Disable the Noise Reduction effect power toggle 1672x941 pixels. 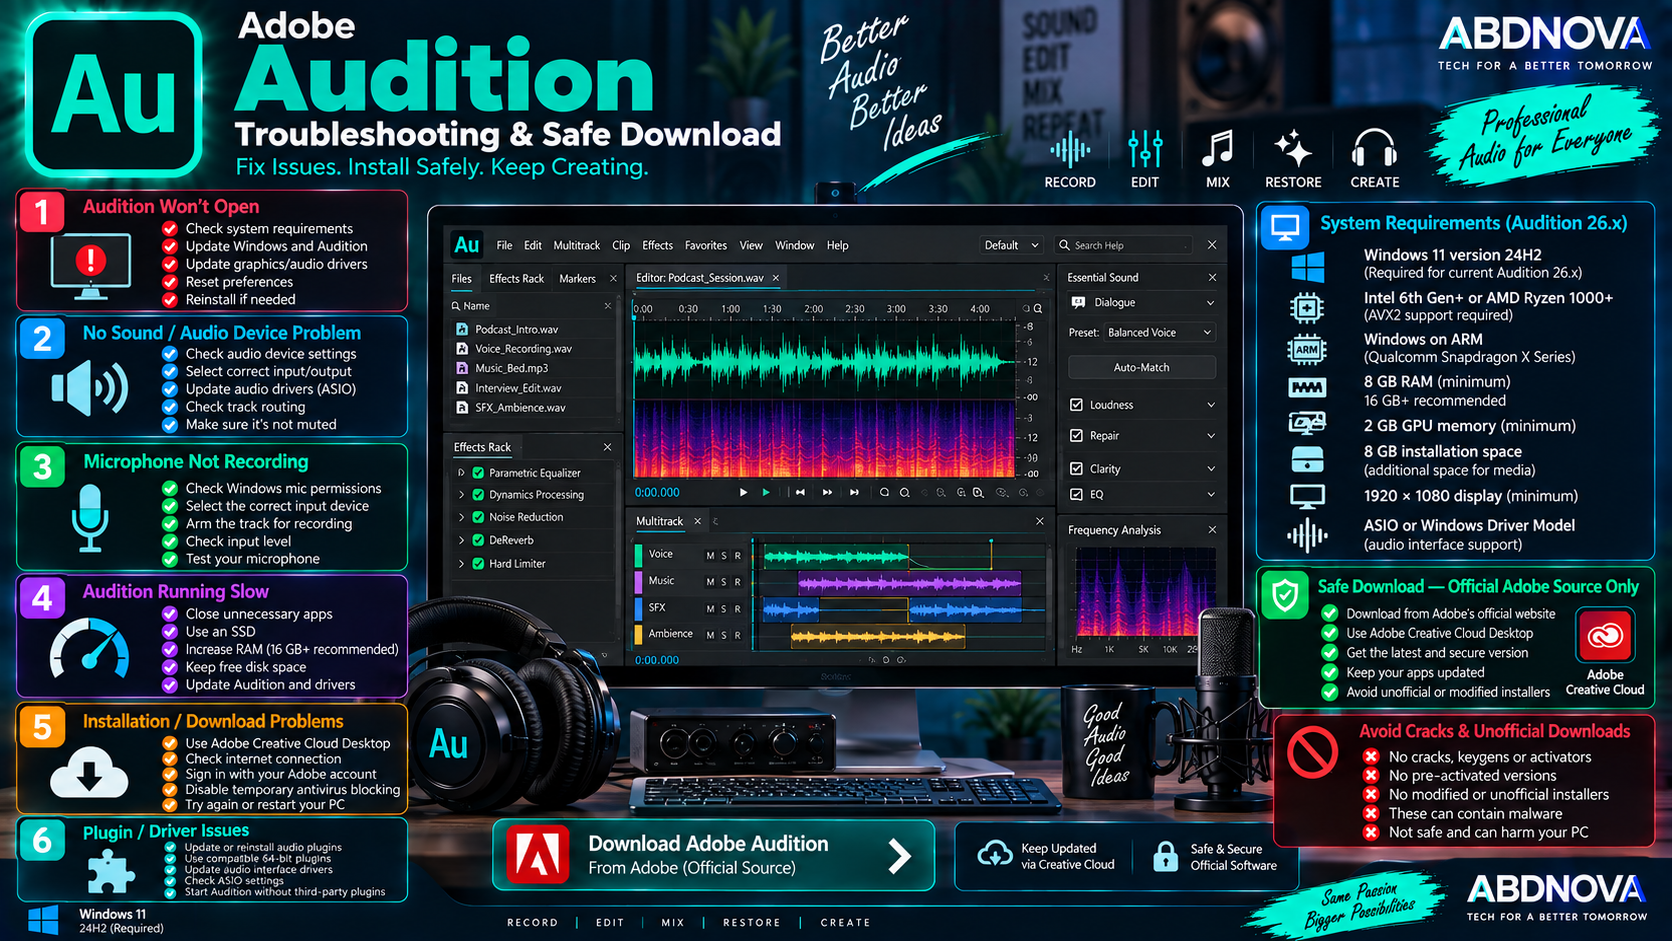[478, 517]
